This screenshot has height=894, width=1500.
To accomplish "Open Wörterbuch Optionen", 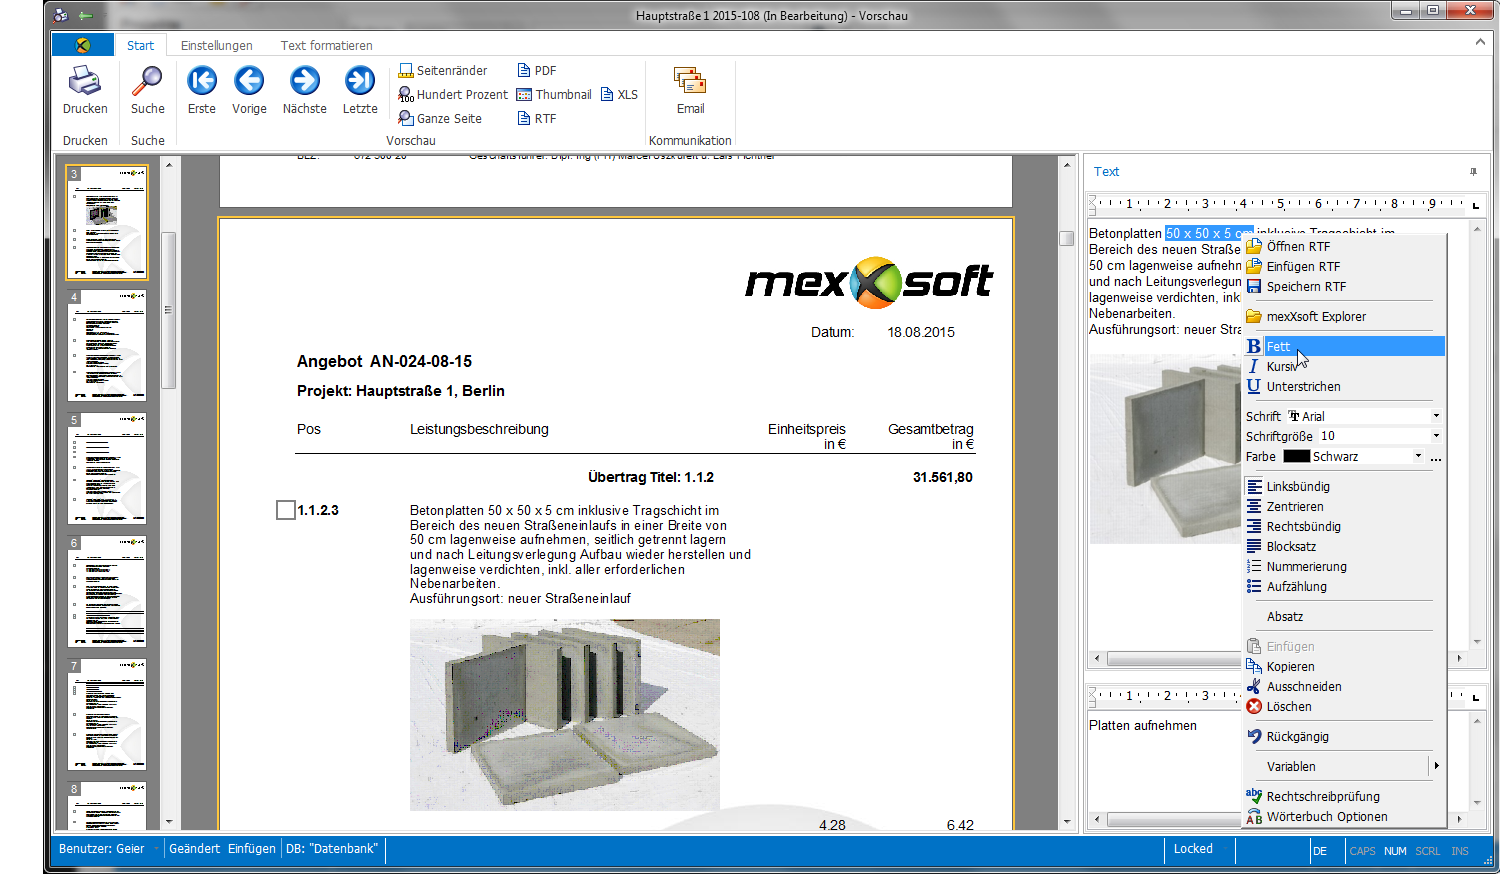I will click(1344, 817).
